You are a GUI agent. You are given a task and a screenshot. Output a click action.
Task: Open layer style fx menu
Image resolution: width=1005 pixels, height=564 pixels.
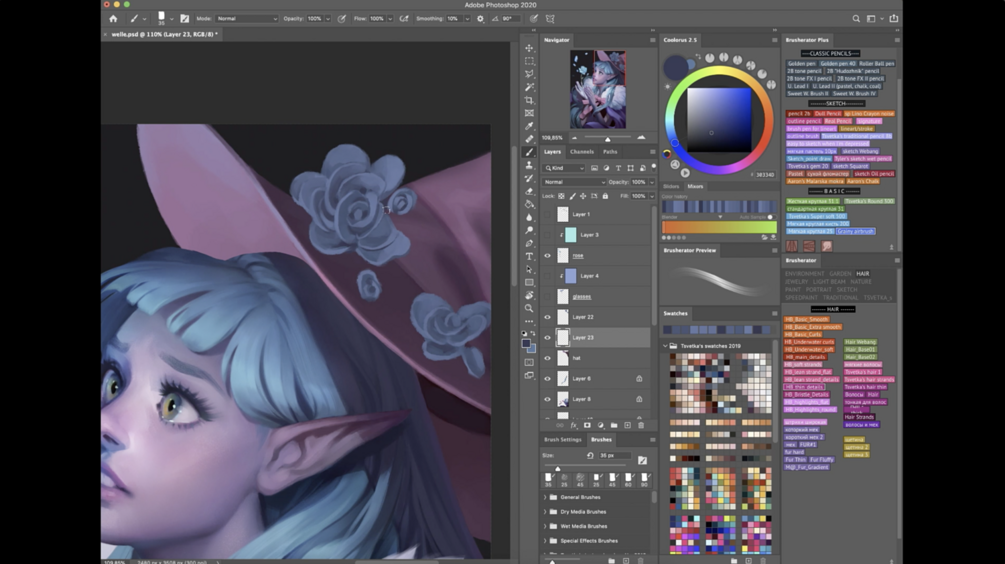574,425
